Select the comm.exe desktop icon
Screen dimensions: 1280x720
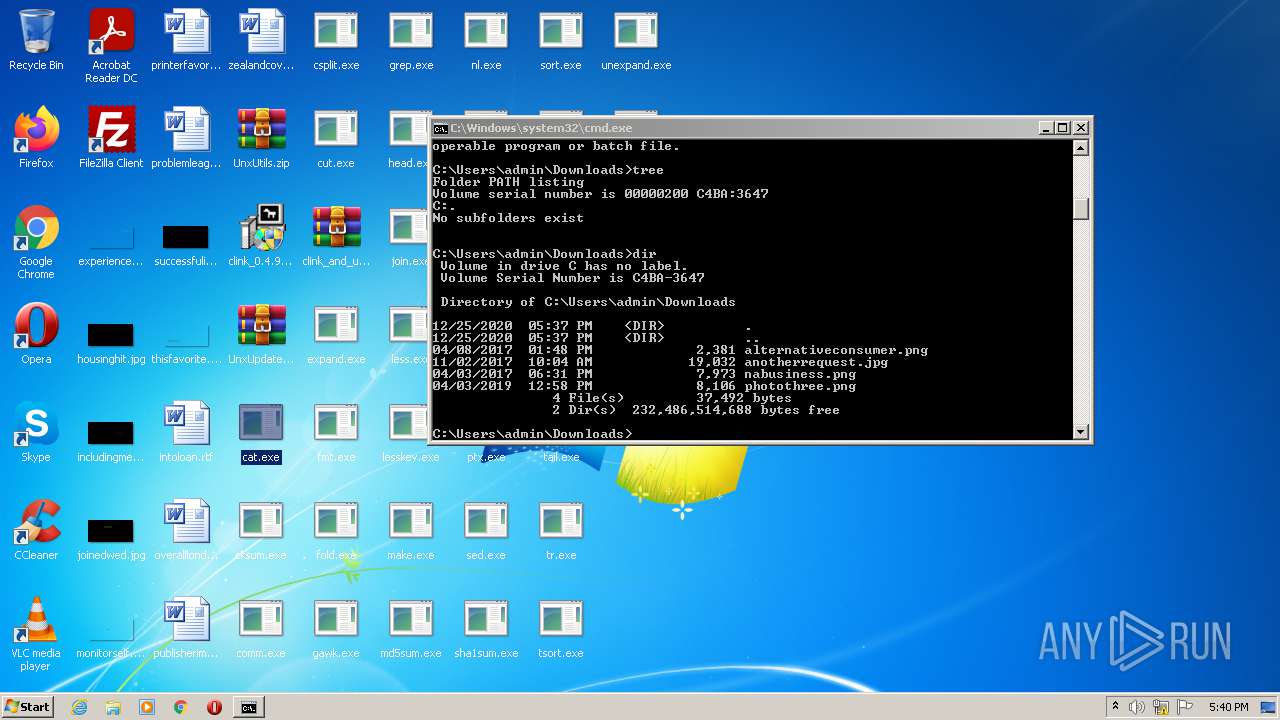261,628
